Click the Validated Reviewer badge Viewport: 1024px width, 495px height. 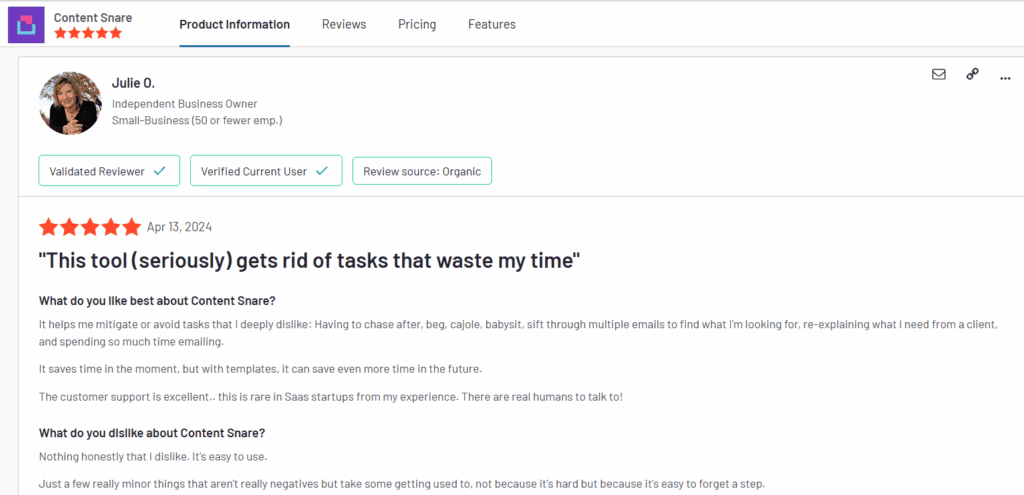click(109, 171)
